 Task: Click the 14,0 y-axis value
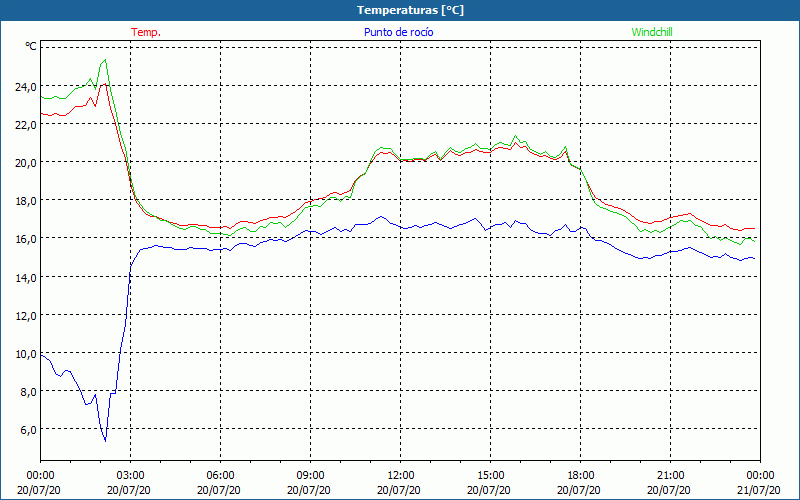pos(26,278)
